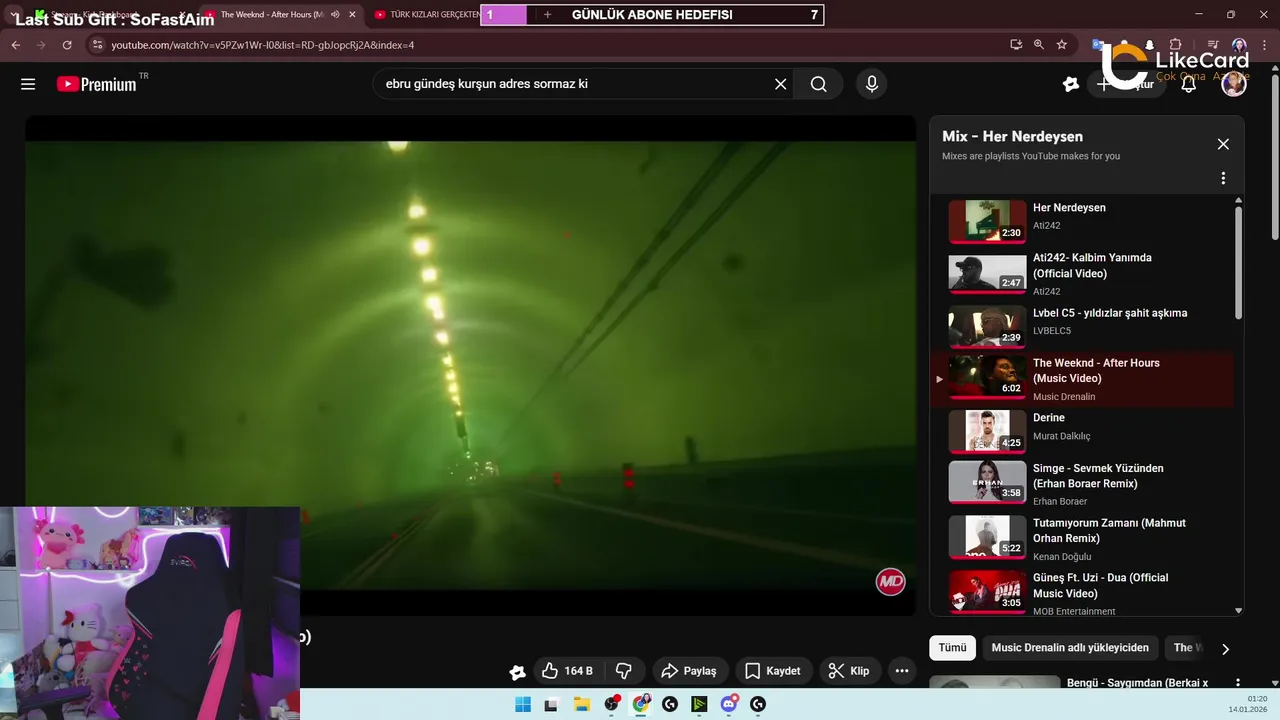Screen dimensions: 1280x720
Task: Switch to TÜRK KIZLARI GERÇEKTEN tab
Action: click(425, 15)
